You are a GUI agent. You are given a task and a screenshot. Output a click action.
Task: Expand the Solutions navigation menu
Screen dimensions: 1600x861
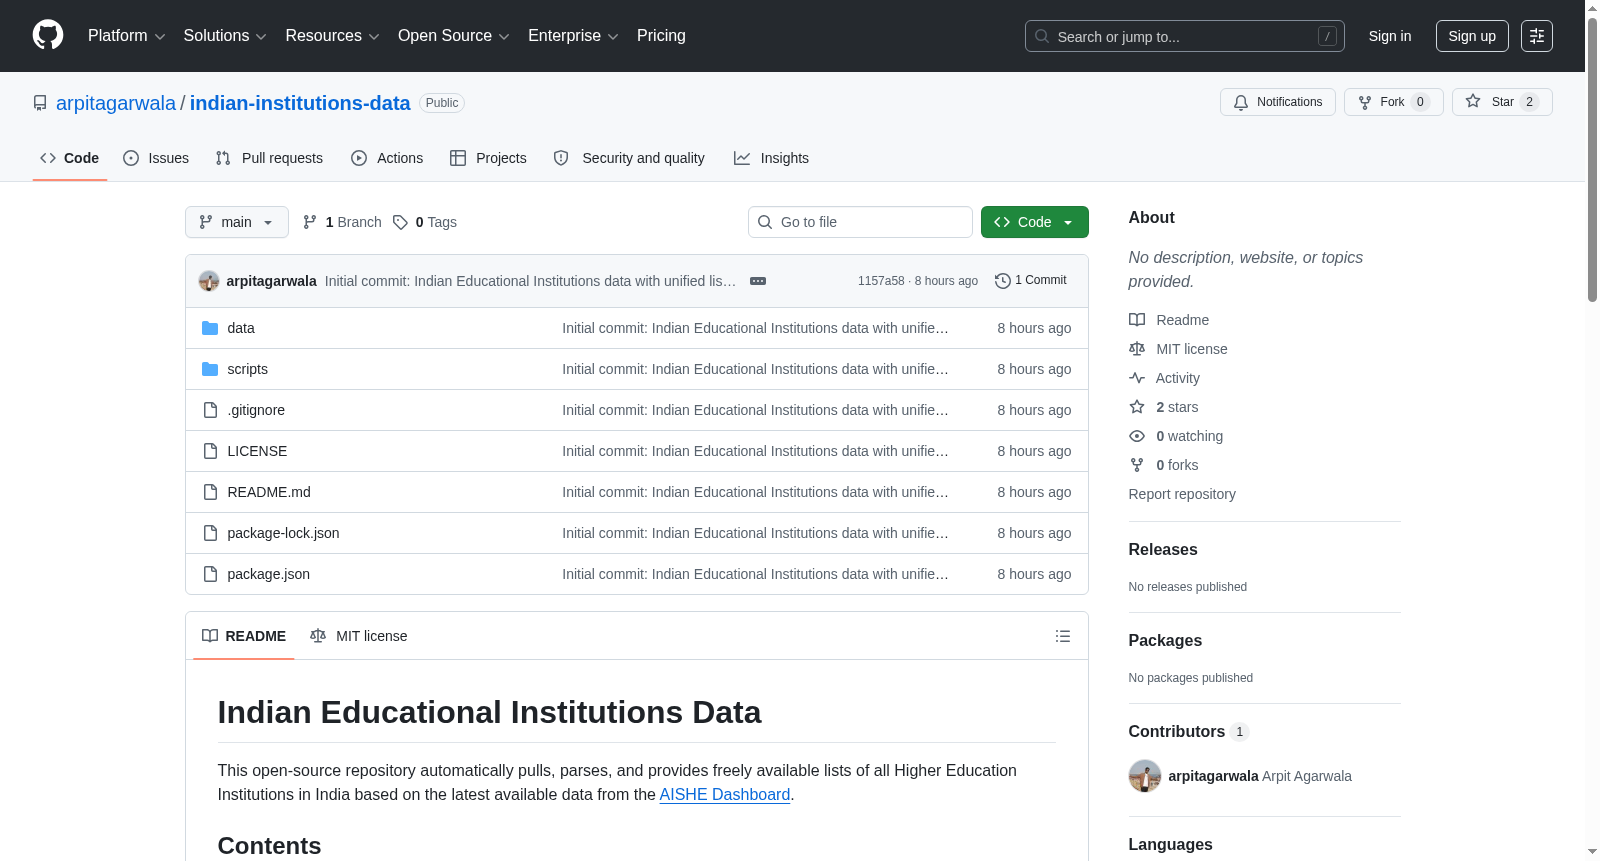point(225,36)
